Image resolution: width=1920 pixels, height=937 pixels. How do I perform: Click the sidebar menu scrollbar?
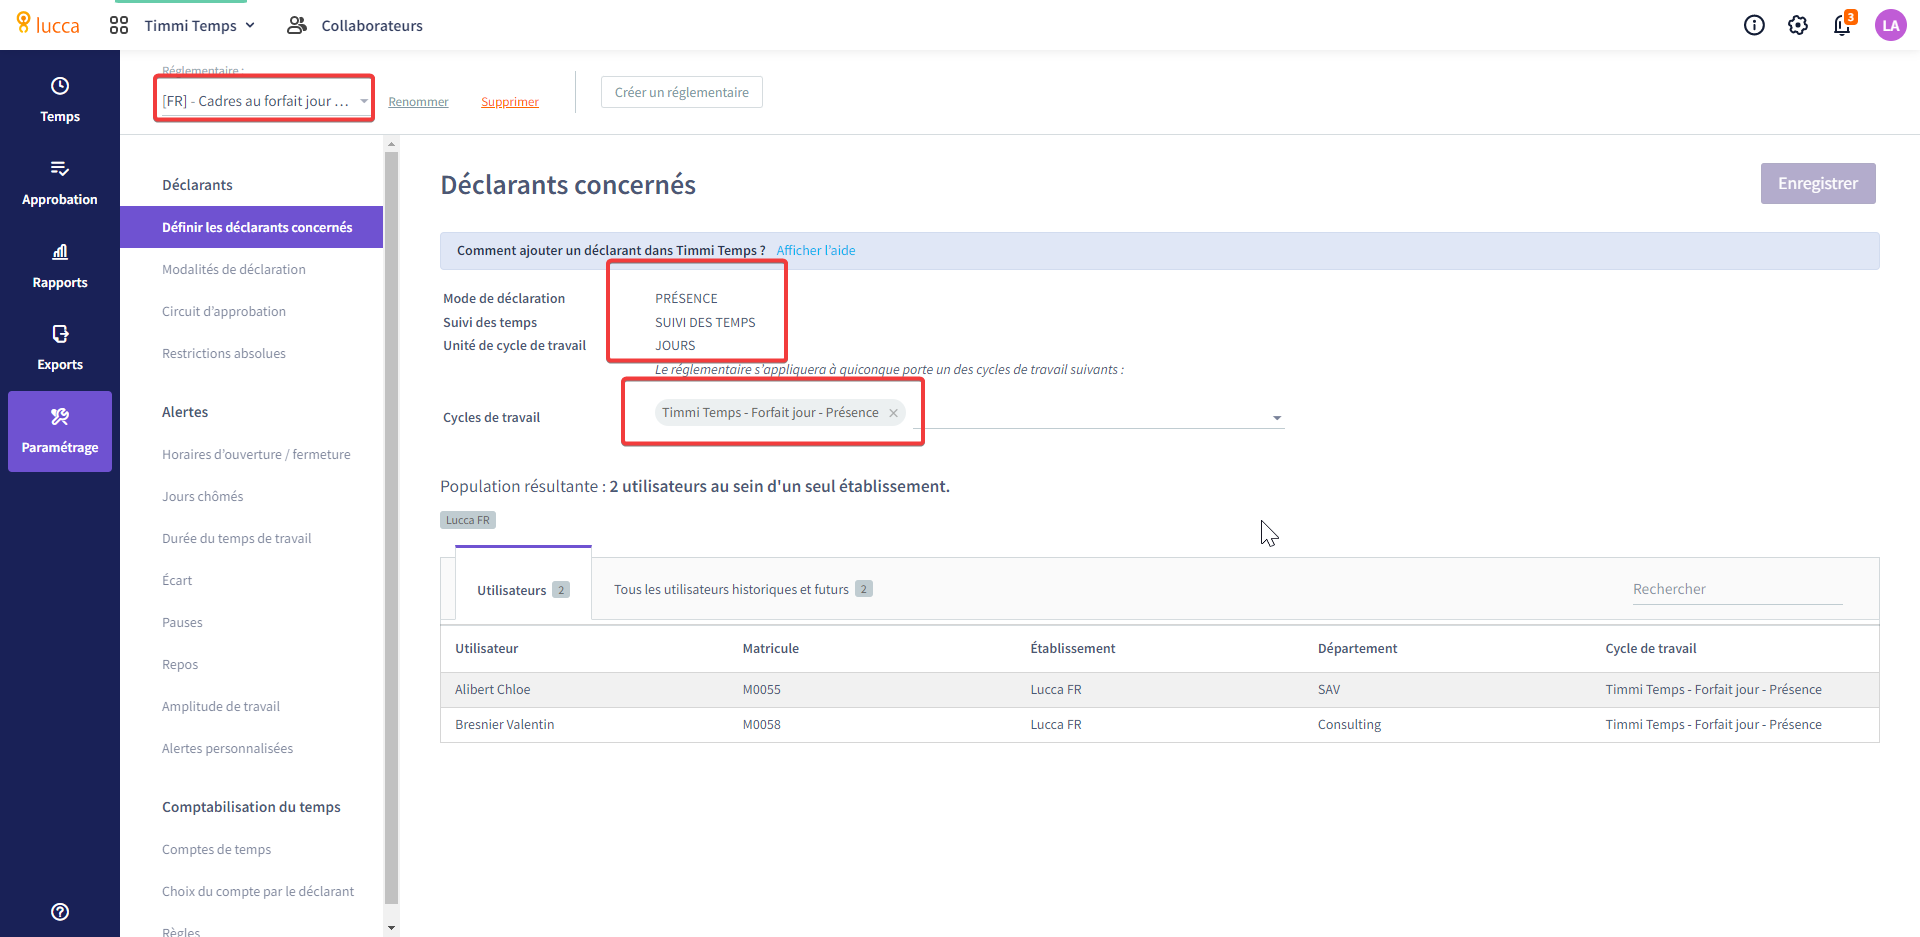391,527
